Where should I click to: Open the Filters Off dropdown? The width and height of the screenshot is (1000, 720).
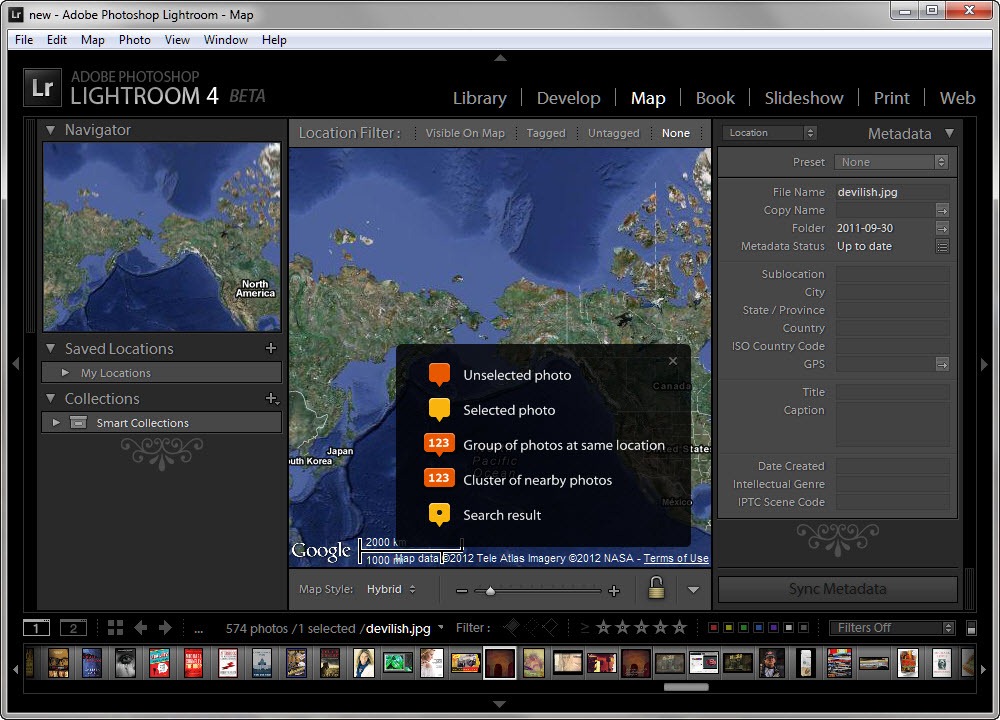[x=892, y=628]
